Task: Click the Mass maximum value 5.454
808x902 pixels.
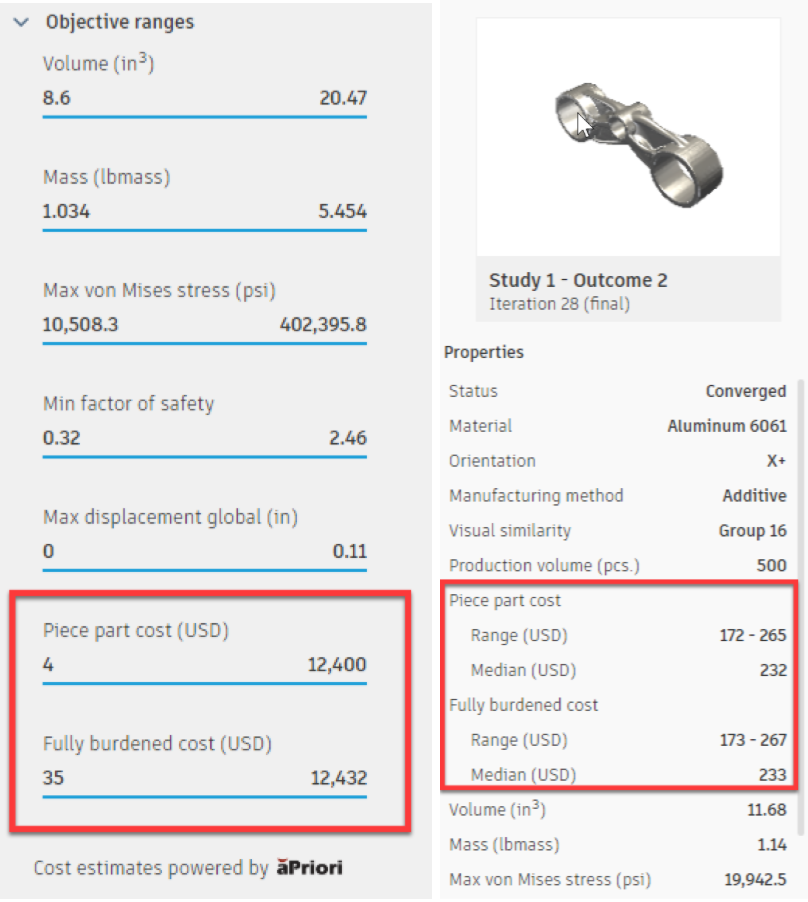Action: (343, 212)
